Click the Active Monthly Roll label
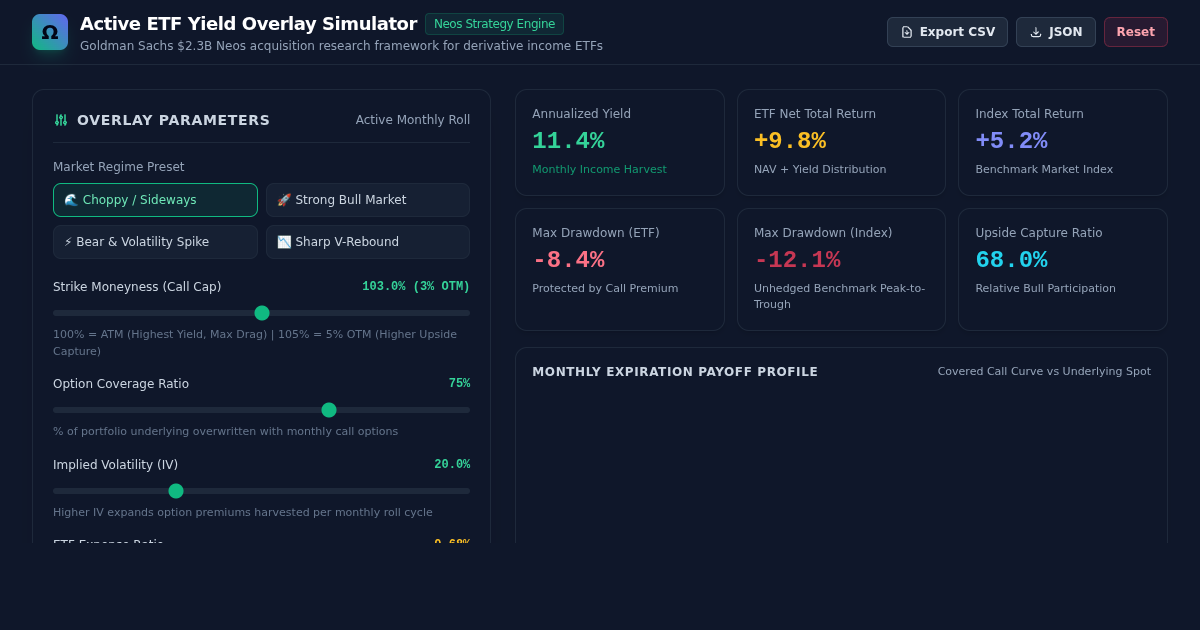Screen dimensions: 1200x630 (x=413, y=120)
